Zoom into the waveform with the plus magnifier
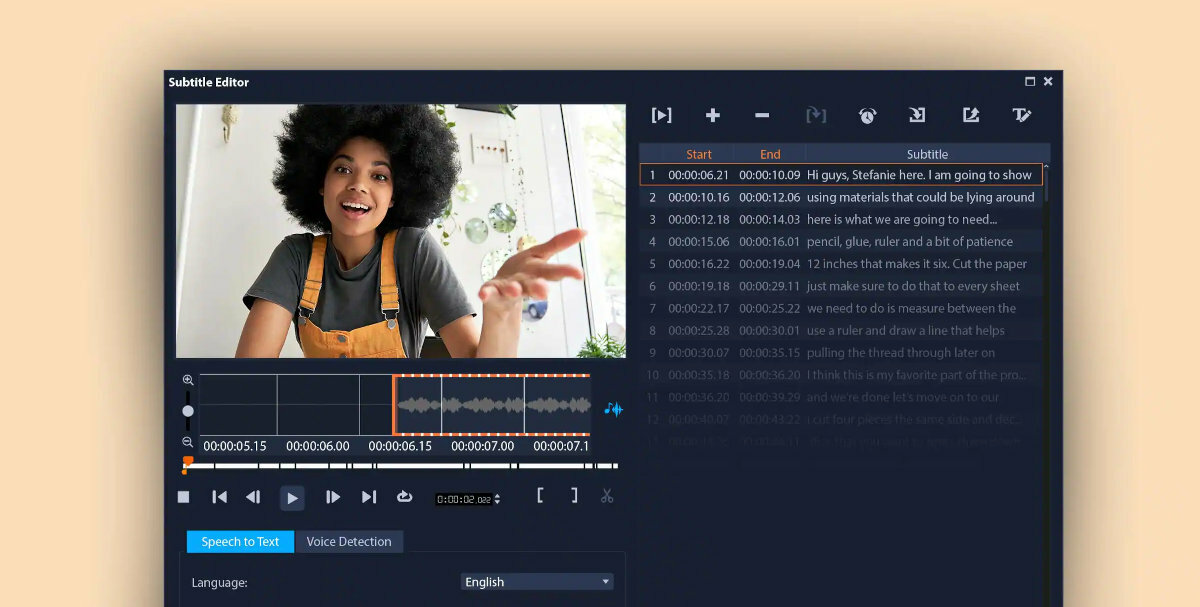This screenshot has height=607, width=1200. click(x=187, y=380)
